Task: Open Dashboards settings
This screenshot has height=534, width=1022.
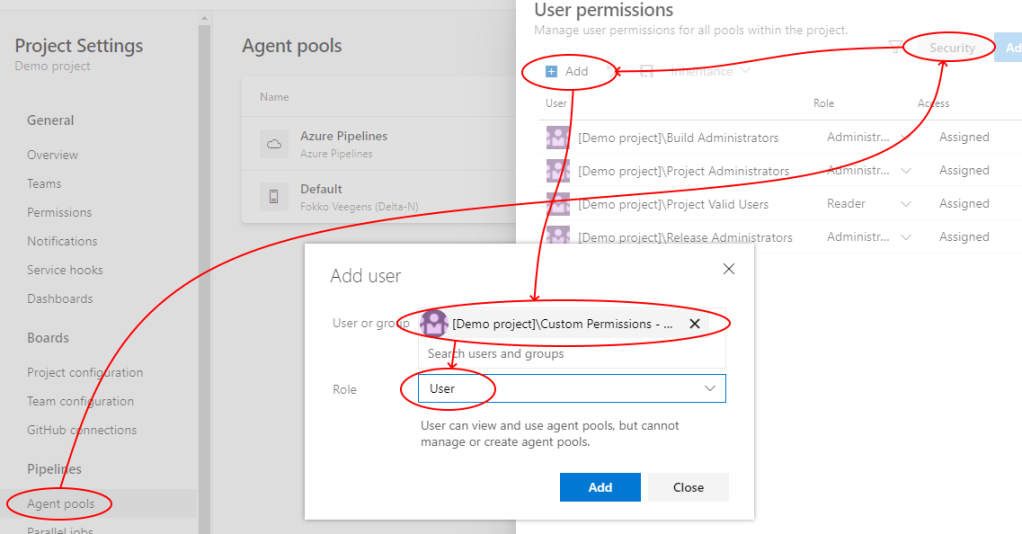Action: [59, 298]
